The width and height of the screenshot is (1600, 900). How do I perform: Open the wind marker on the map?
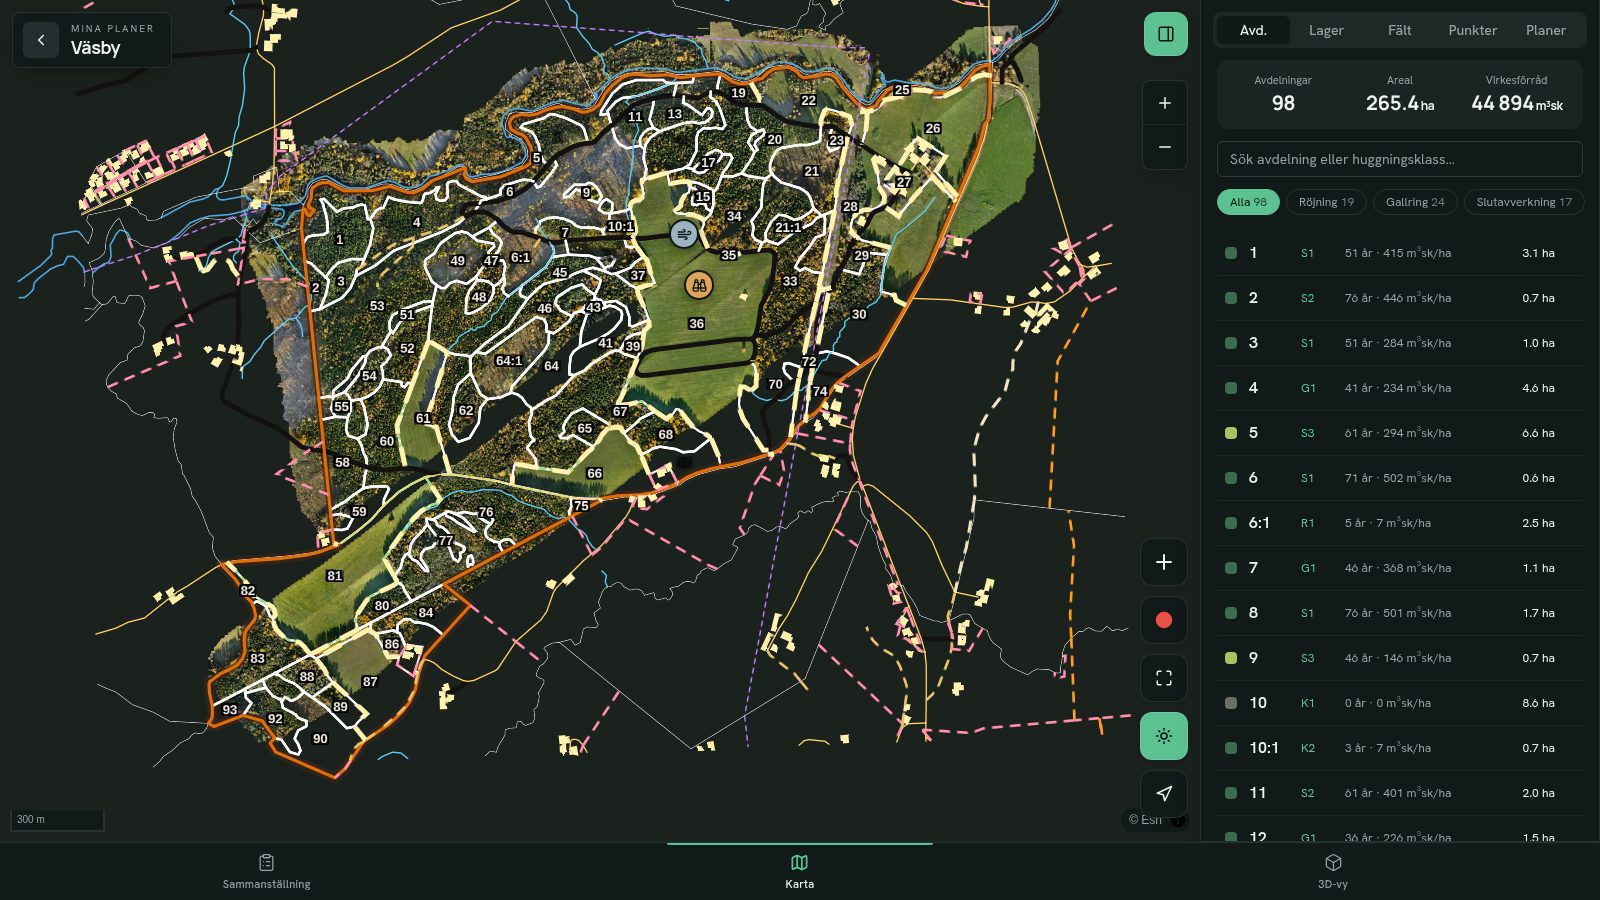click(684, 234)
